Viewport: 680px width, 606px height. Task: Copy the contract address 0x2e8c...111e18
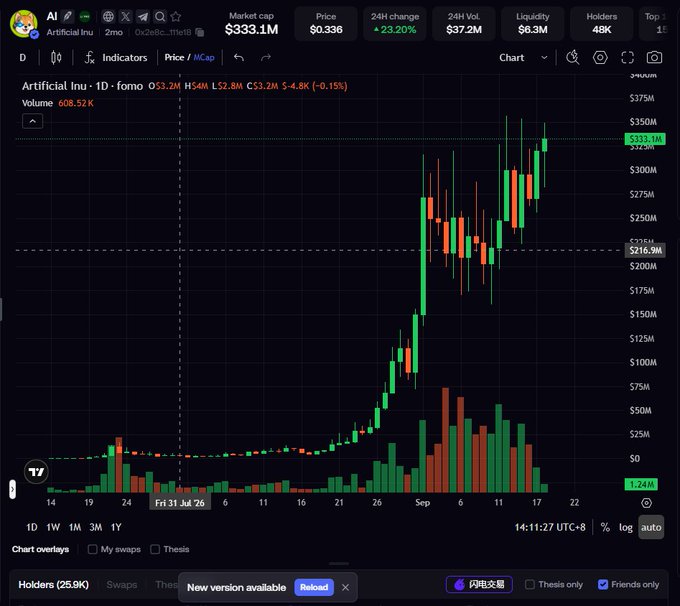coord(199,32)
